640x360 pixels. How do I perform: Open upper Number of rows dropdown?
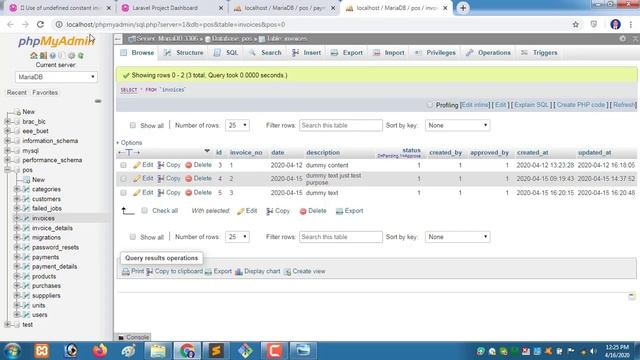(237, 125)
